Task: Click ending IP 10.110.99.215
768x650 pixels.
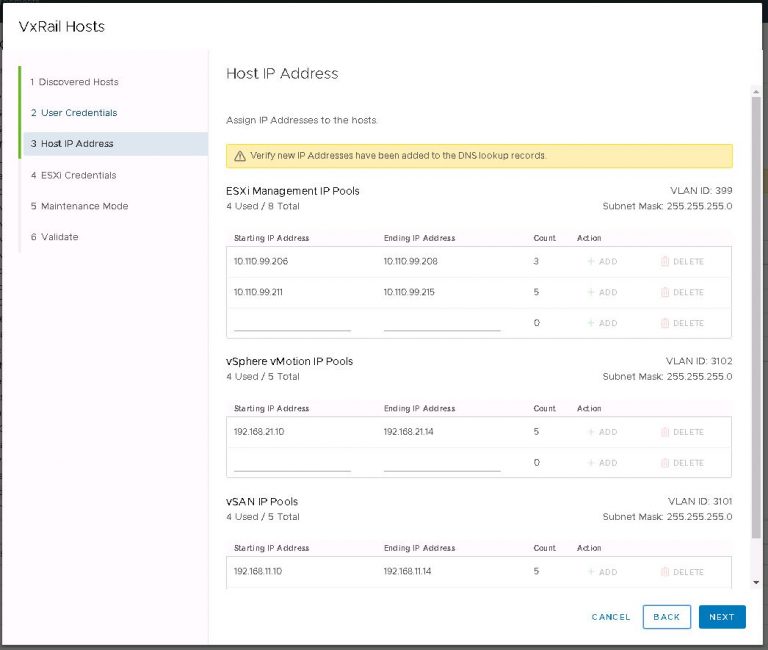Action: tap(409, 292)
